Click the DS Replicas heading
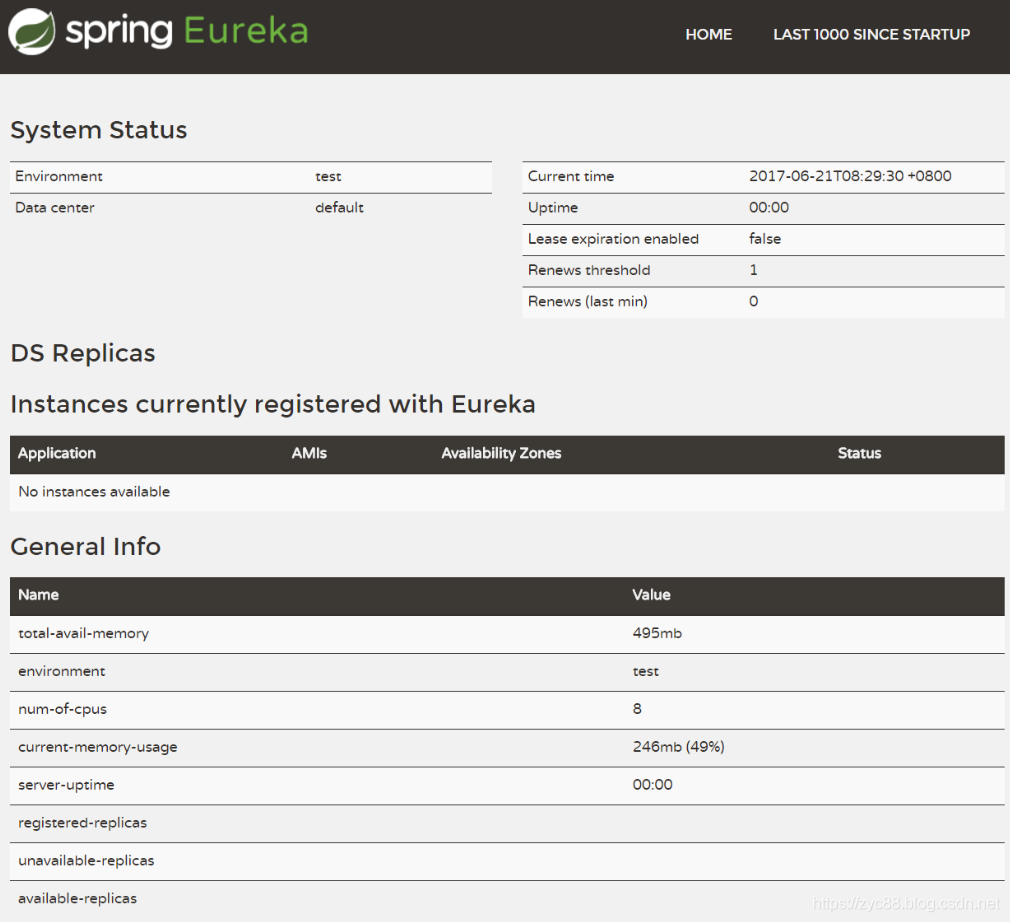This screenshot has height=922, width=1010. coord(82,353)
